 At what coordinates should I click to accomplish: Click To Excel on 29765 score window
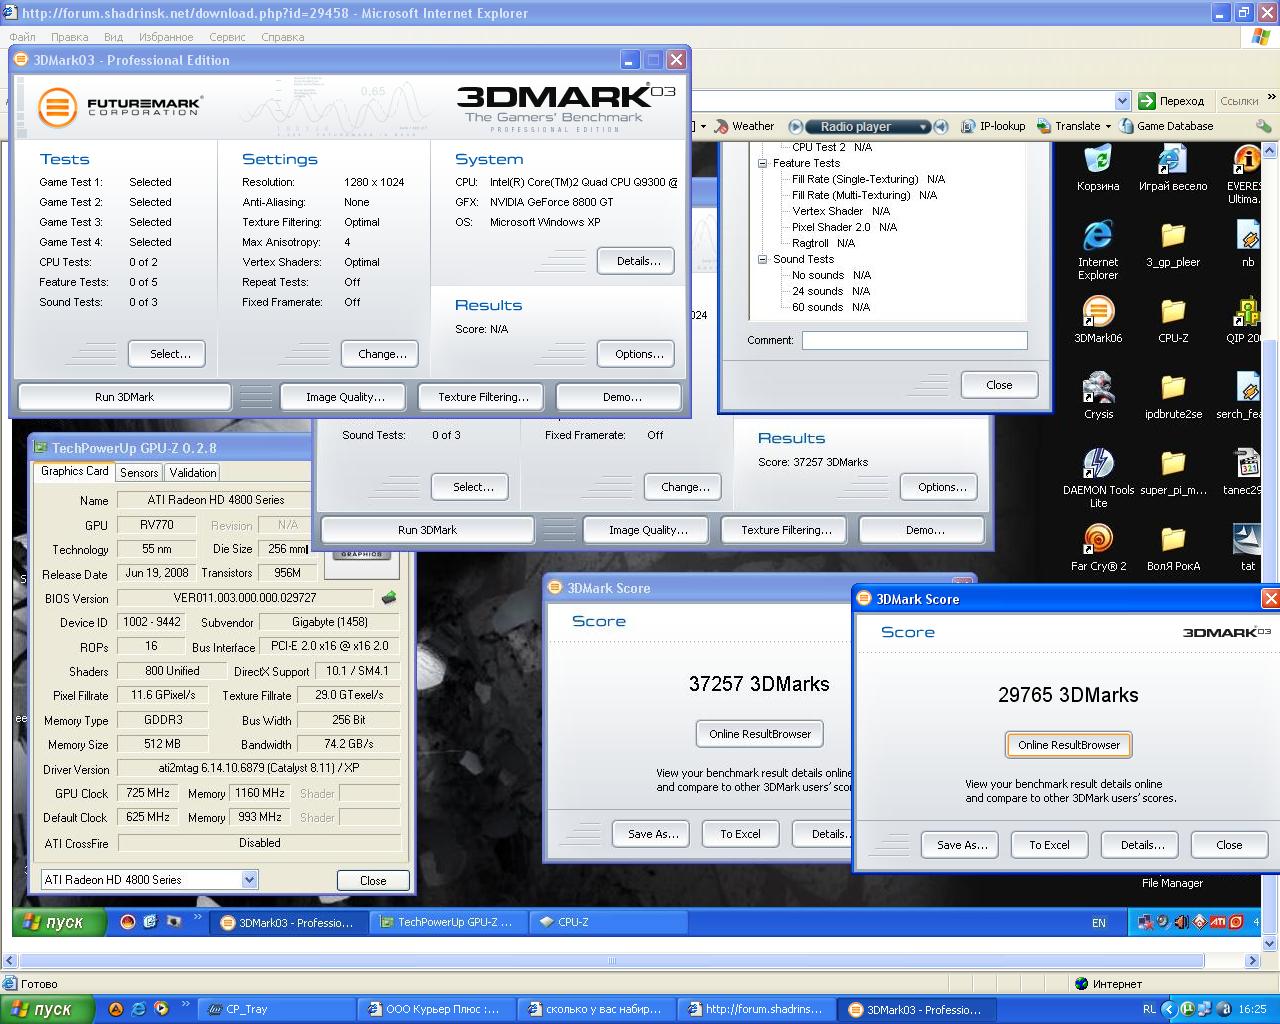coord(1049,845)
